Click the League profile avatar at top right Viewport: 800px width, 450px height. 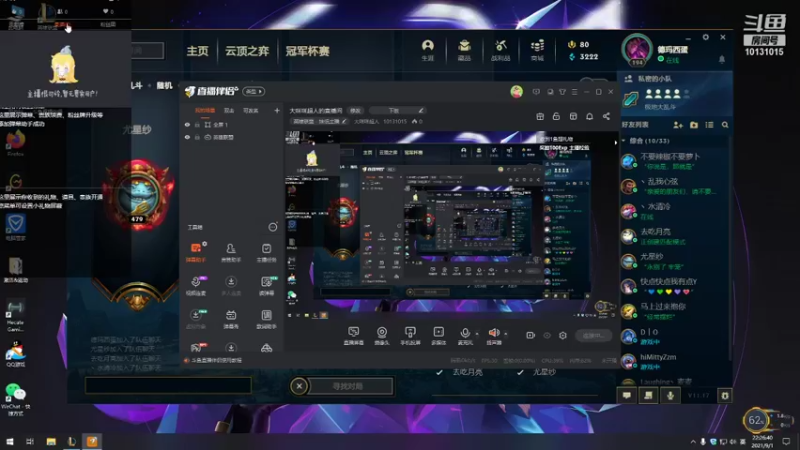pos(637,49)
